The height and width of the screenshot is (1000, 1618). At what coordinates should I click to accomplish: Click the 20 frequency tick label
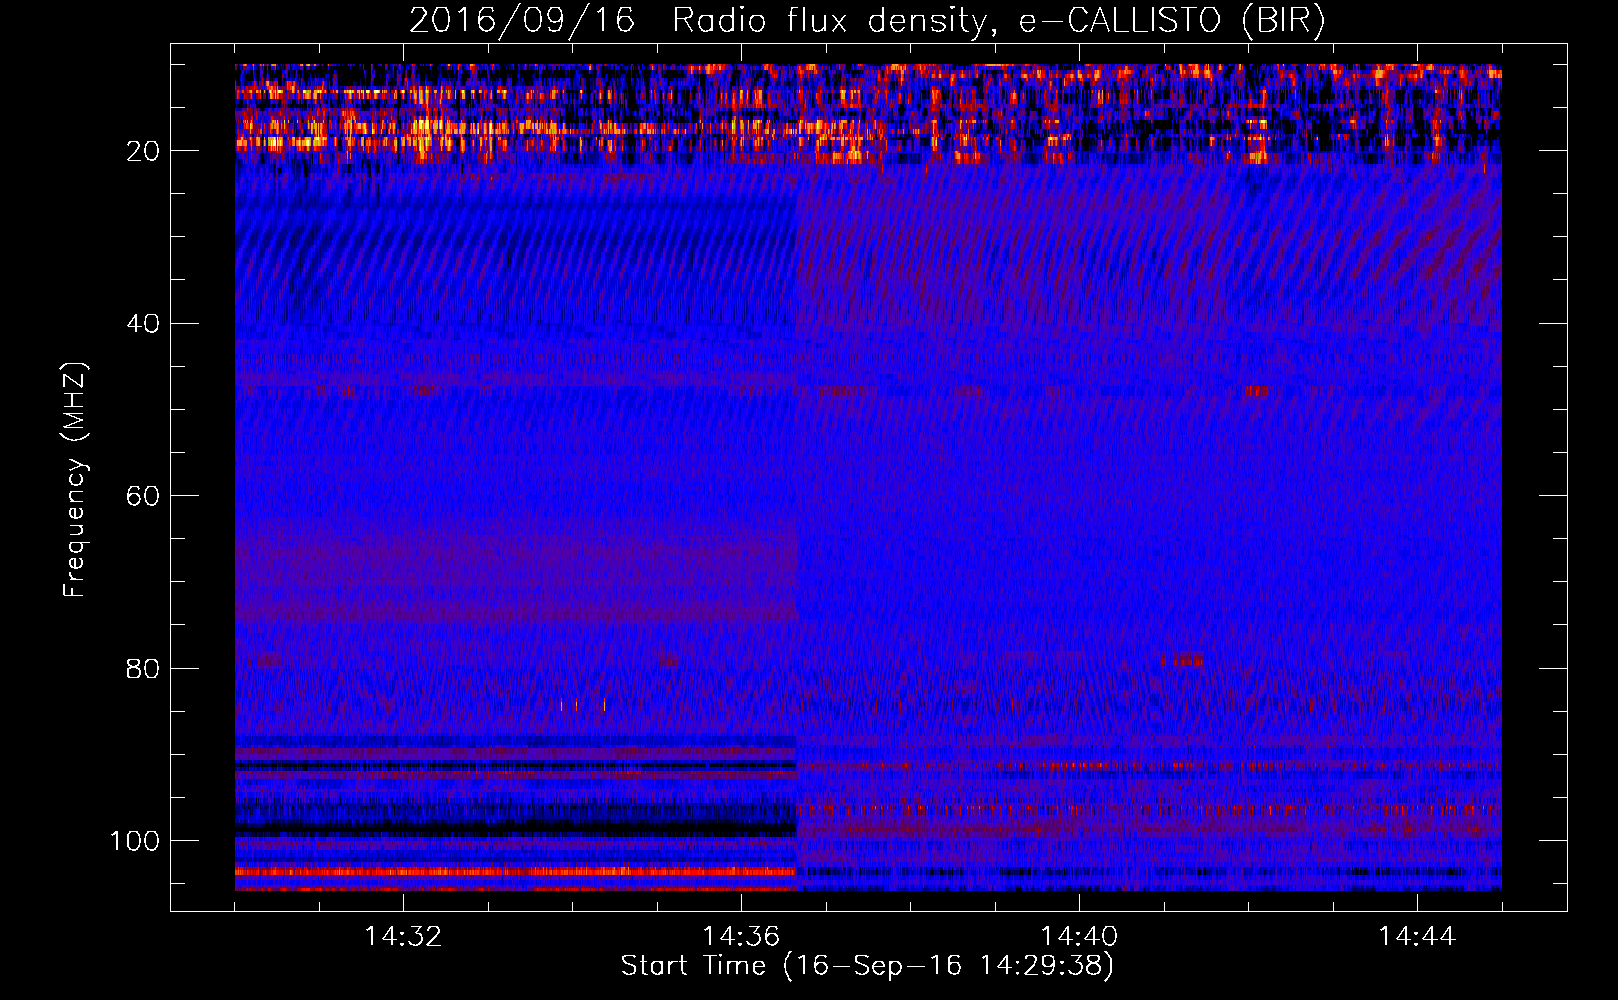(143, 151)
